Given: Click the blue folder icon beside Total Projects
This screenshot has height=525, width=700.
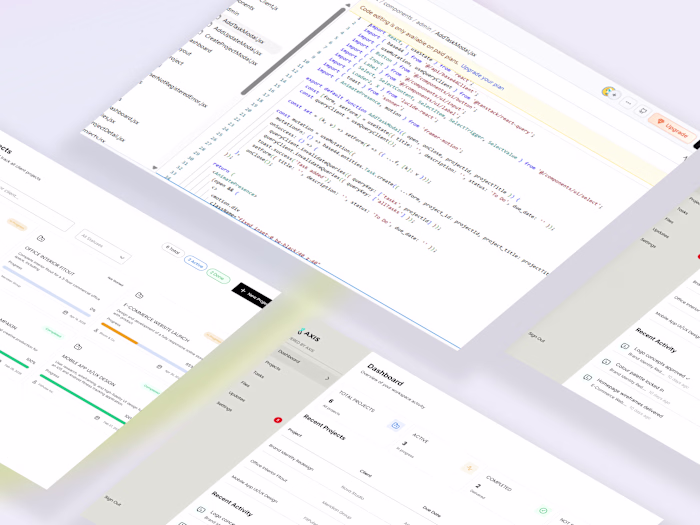Looking at the screenshot, I should [x=395, y=425].
